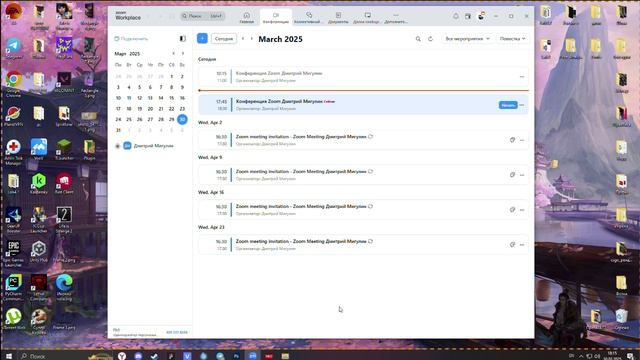The width and height of the screenshot is (640, 360).
Task: Open Discord from the taskbar
Action: pos(138,356)
